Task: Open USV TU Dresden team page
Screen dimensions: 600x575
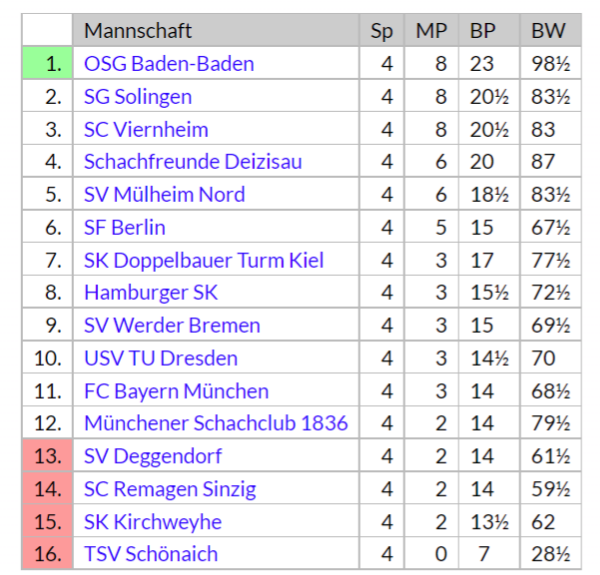Action: 161,358
